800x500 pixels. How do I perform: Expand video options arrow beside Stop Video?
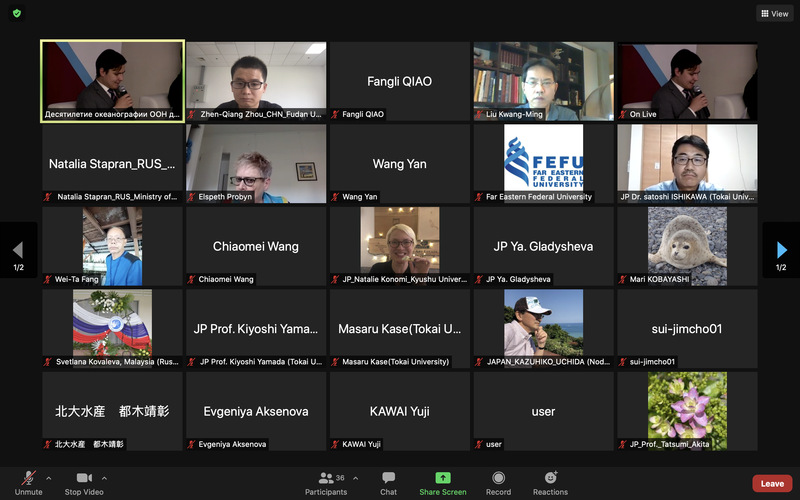tap(104, 477)
